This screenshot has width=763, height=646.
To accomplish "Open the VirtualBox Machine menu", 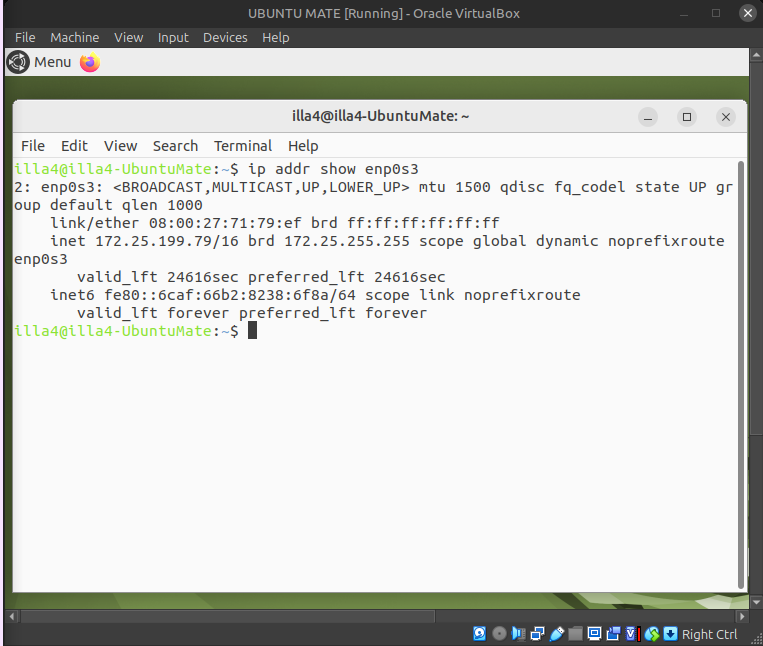I will tap(75, 37).
